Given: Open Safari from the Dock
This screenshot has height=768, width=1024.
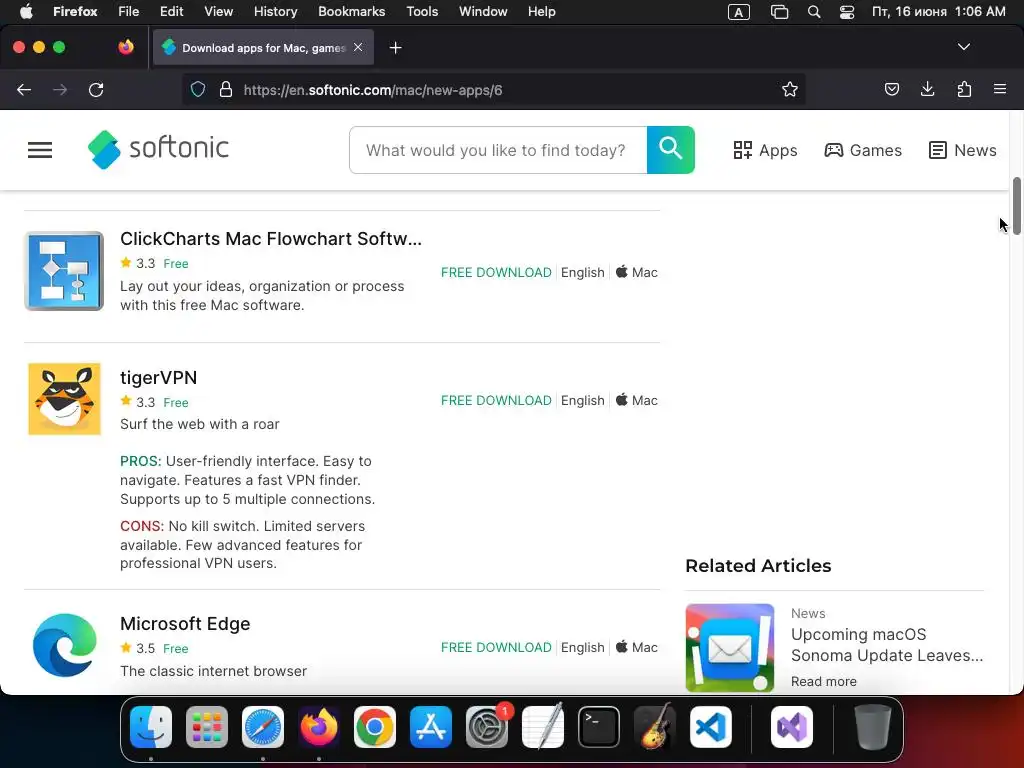Looking at the screenshot, I should [263, 727].
